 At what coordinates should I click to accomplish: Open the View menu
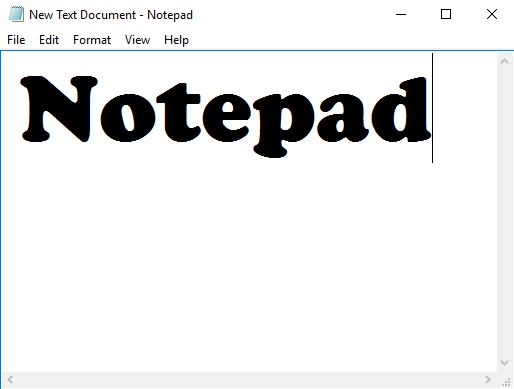pos(137,40)
